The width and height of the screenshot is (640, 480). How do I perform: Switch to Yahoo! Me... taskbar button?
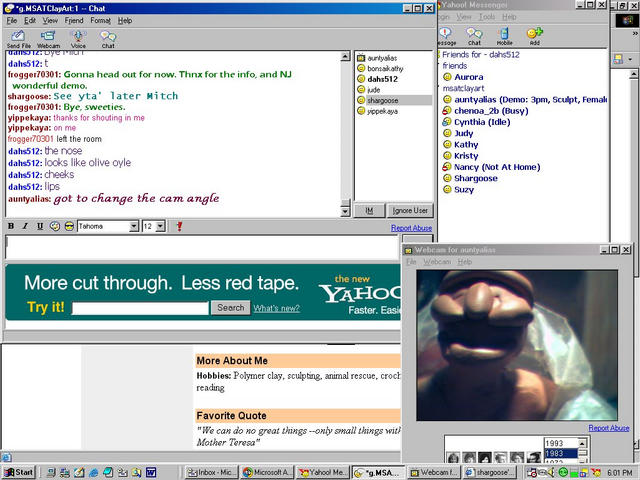click(x=322, y=472)
